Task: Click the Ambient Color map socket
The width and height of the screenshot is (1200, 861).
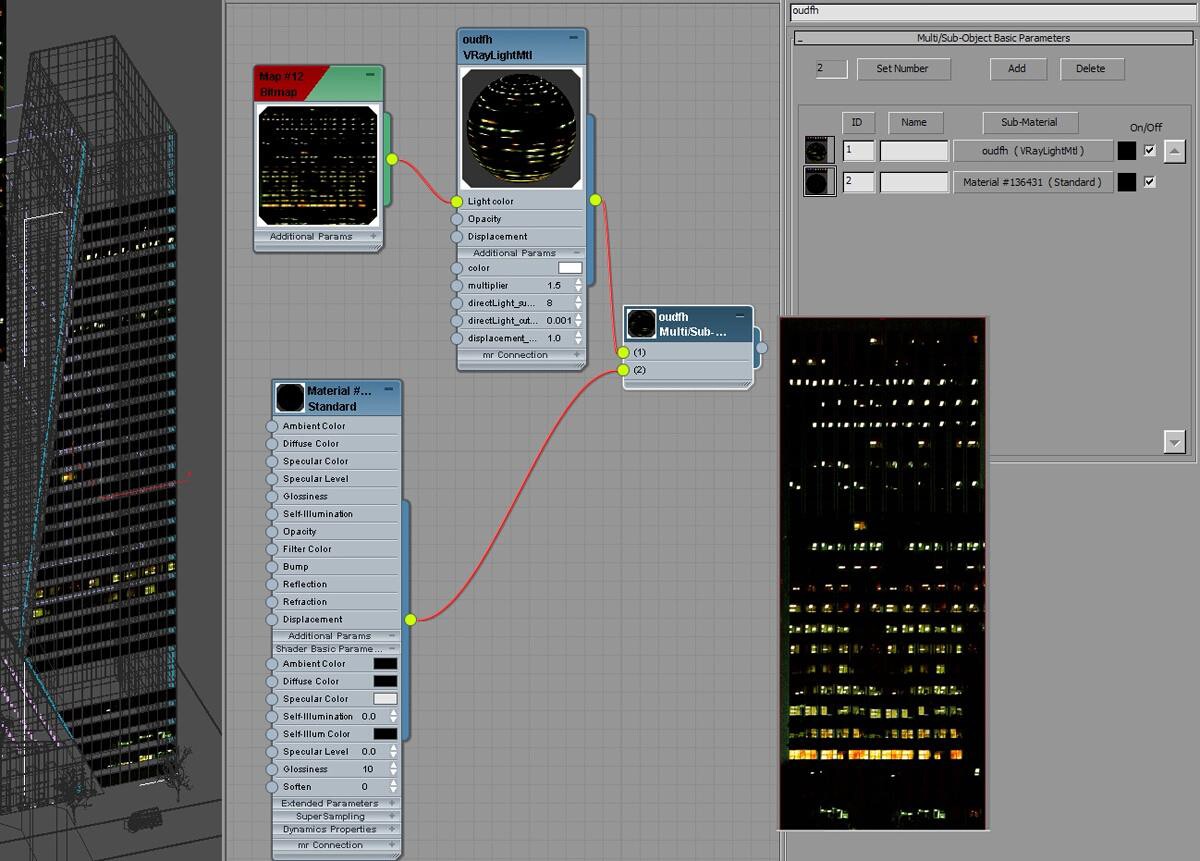Action: click(x=272, y=426)
